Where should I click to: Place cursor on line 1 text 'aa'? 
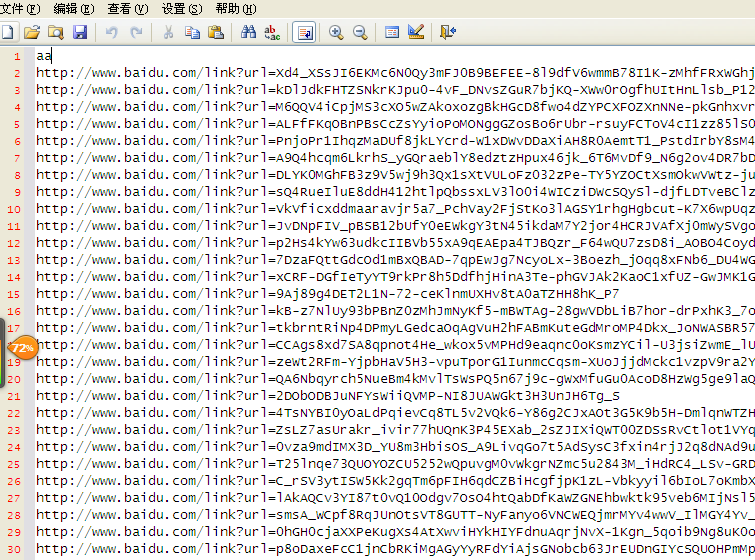click(x=44, y=57)
